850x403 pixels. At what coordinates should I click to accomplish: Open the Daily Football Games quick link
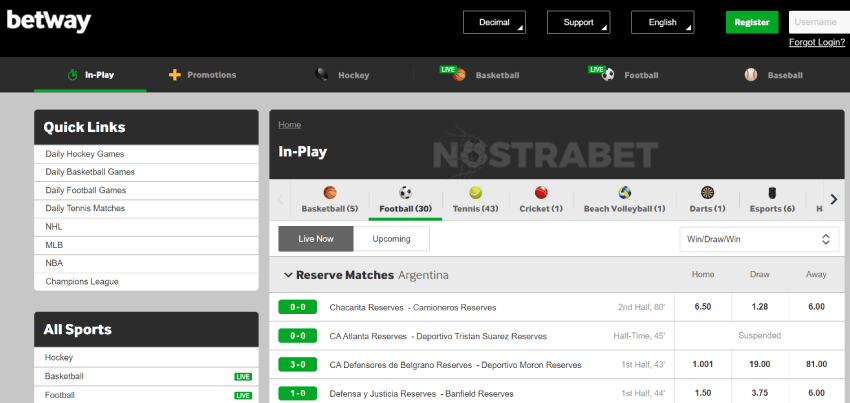[146, 190]
